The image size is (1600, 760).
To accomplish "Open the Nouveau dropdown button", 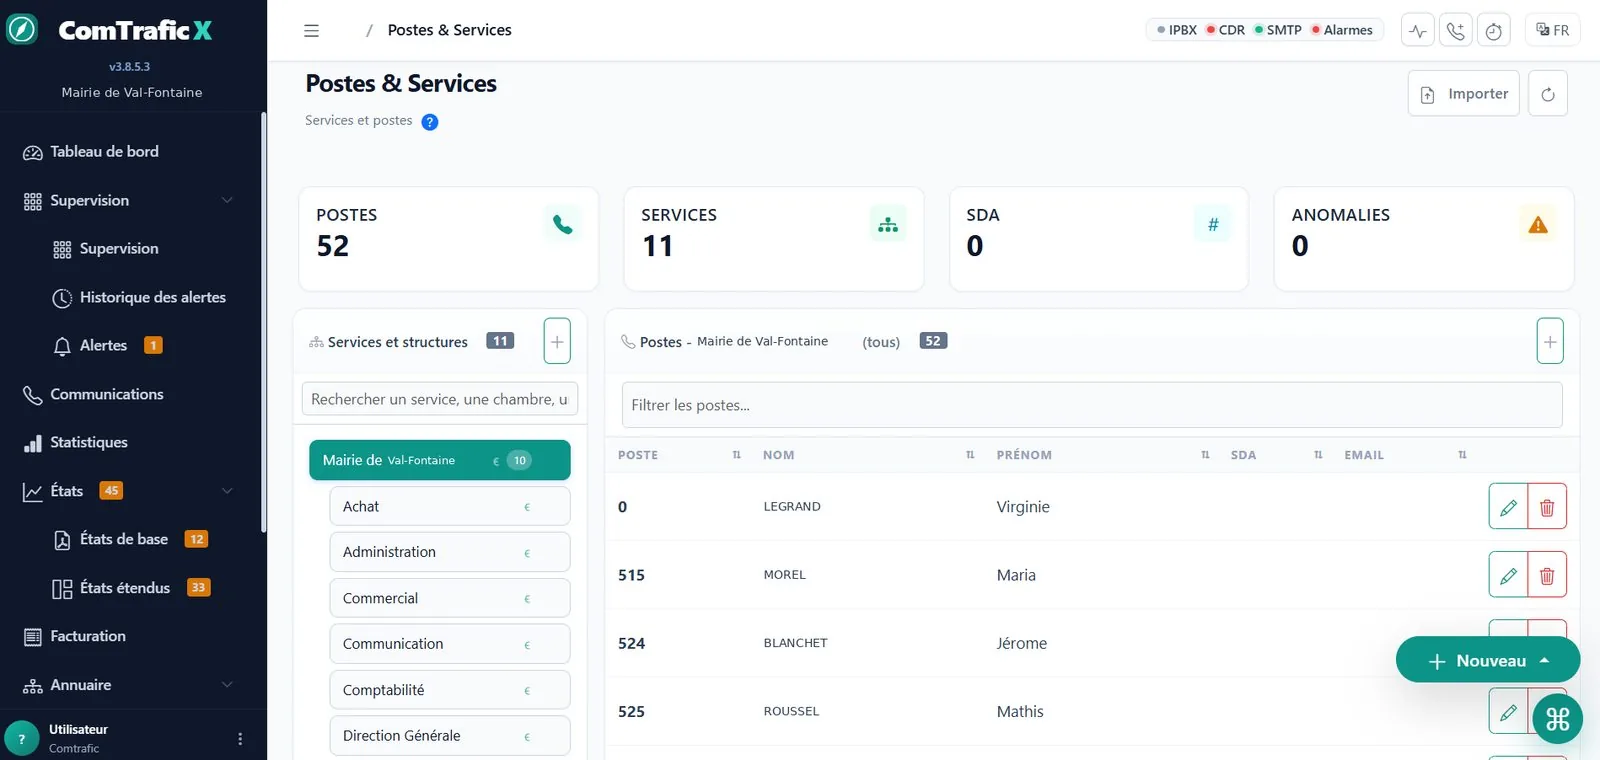I will click(x=1488, y=660).
